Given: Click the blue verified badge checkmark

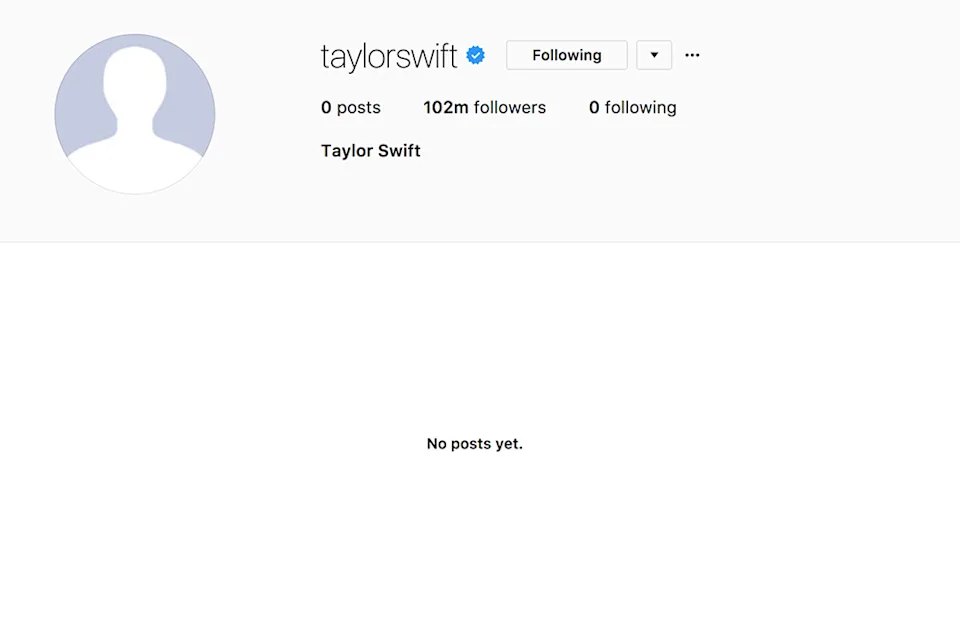Looking at the screenshot, I should pyautogui.click(x=475, y=55).
